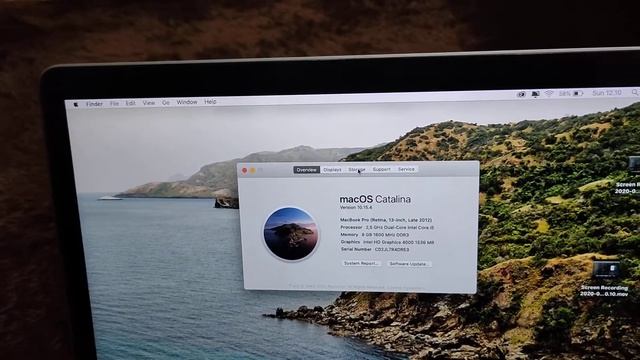Open the Help menu
This screenshot has width=640, height=360.
click(x=210, y=102)
